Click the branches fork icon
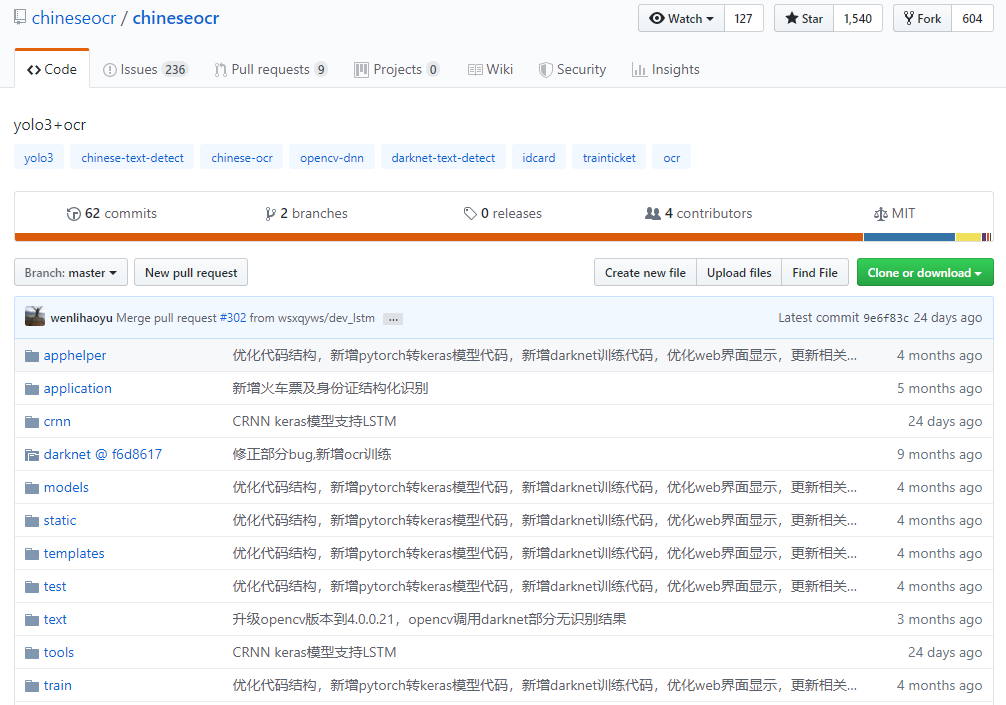Viewport: 1006px width, 705px height. coord(270,214)
